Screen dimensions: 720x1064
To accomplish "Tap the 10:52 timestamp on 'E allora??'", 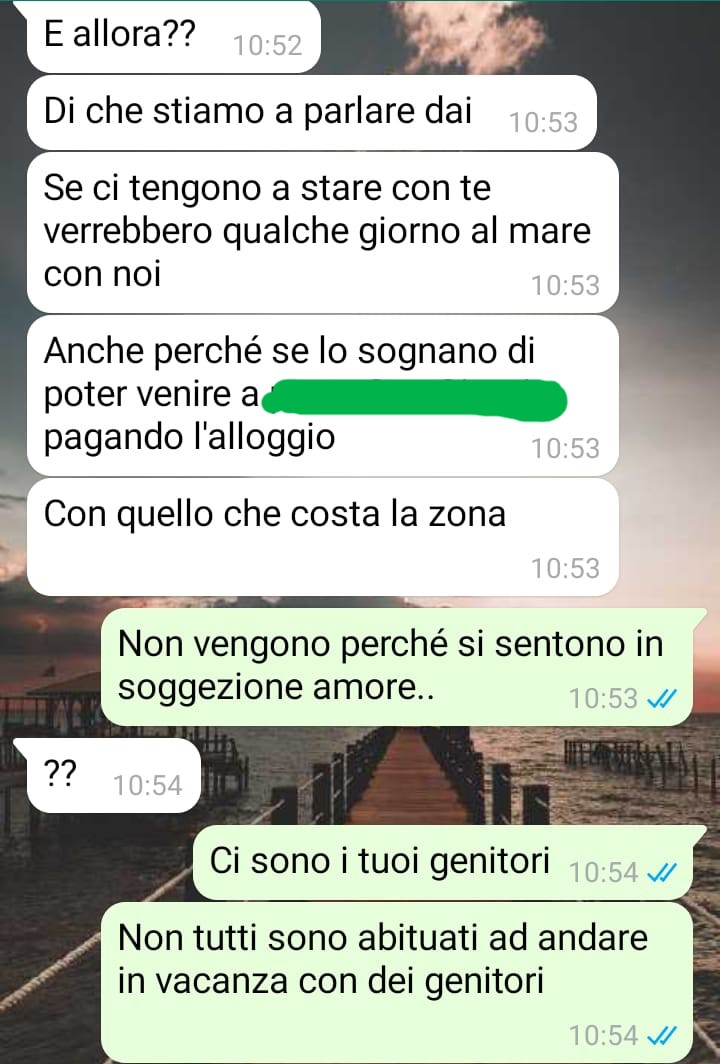I will click(x=267, y=45).
